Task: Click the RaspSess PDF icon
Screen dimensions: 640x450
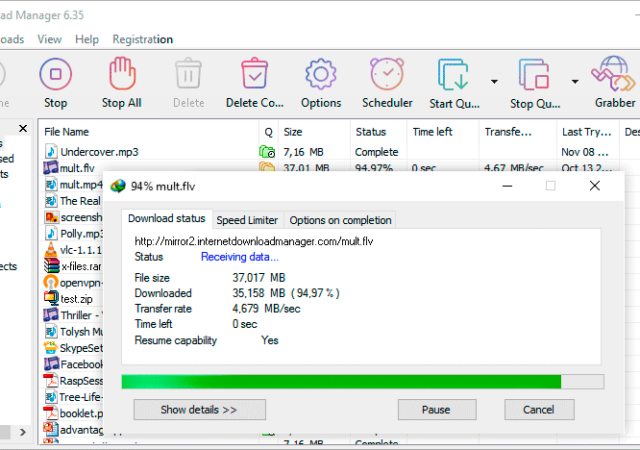Action: pyautogui.click(x=51, y=380)
